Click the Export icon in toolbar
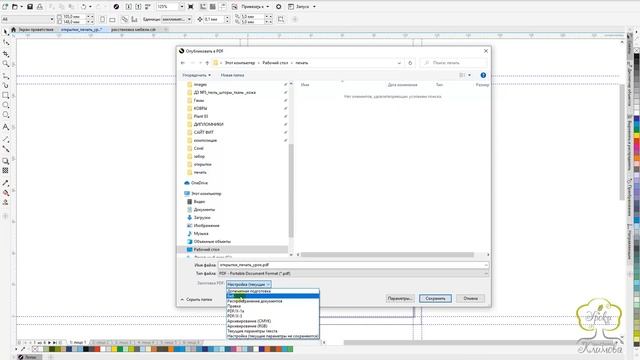The image size is (640, 360). pos(138,7)
